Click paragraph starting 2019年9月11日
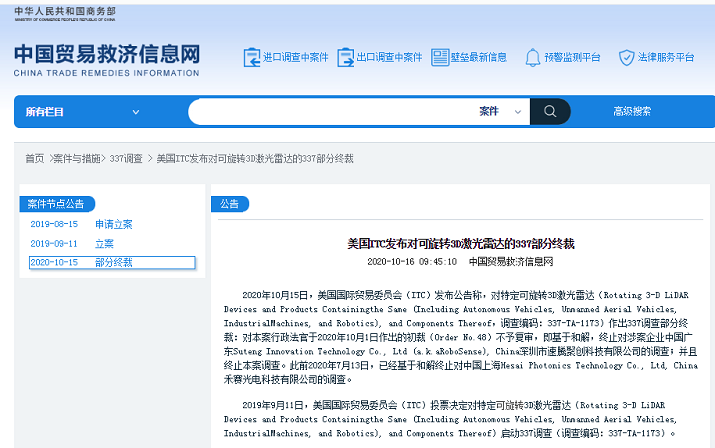The image size is (715, 448). point(451,419)
